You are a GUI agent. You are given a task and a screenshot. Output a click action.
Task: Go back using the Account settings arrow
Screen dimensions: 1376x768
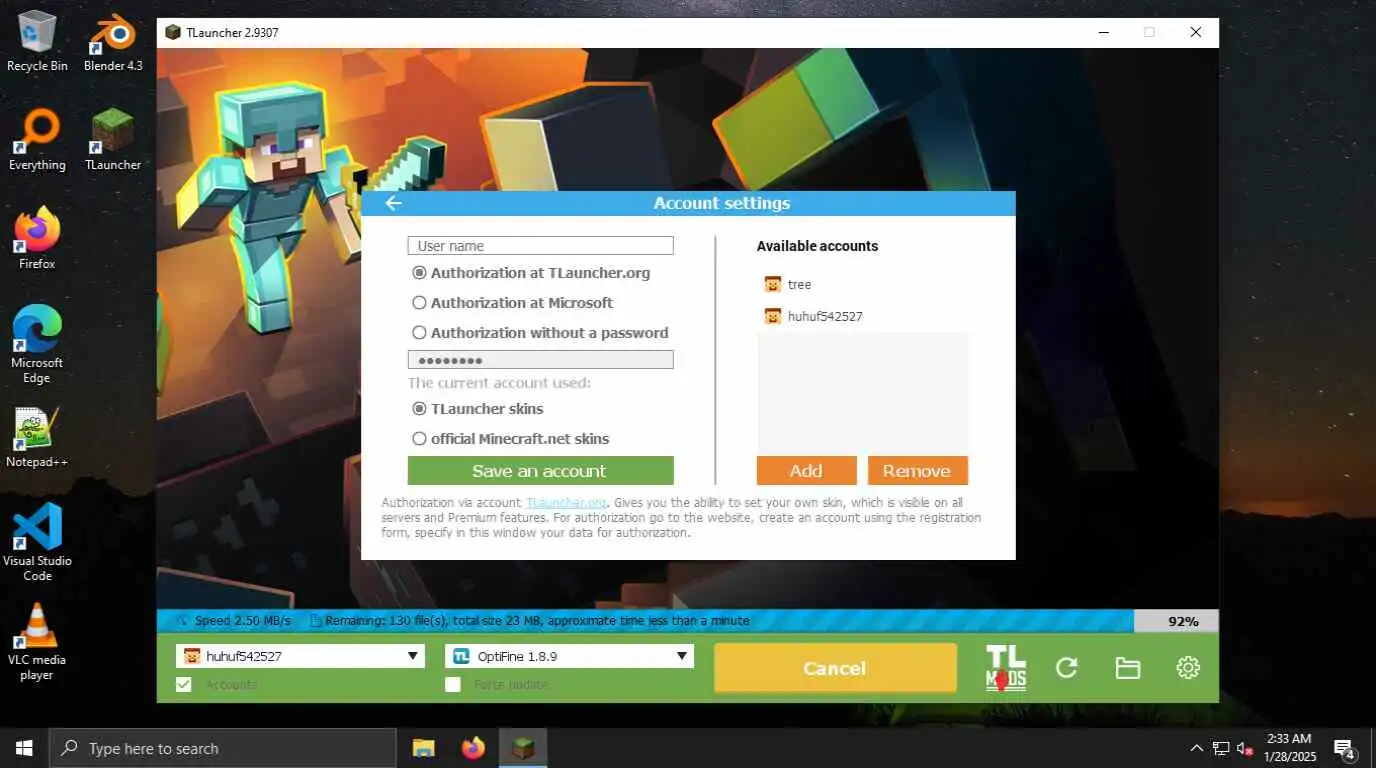click(394, 203)
